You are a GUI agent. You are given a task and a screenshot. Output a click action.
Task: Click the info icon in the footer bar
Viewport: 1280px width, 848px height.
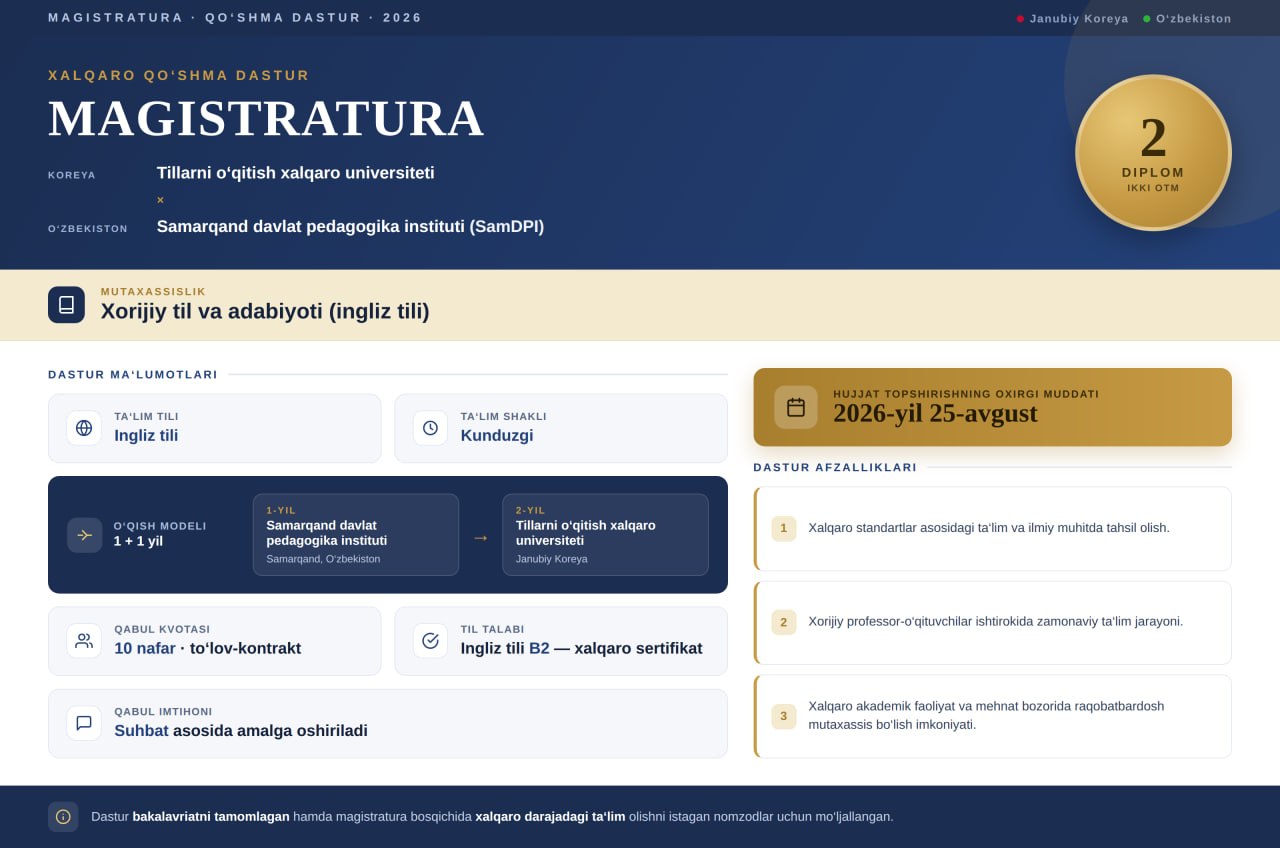[63, 816]
